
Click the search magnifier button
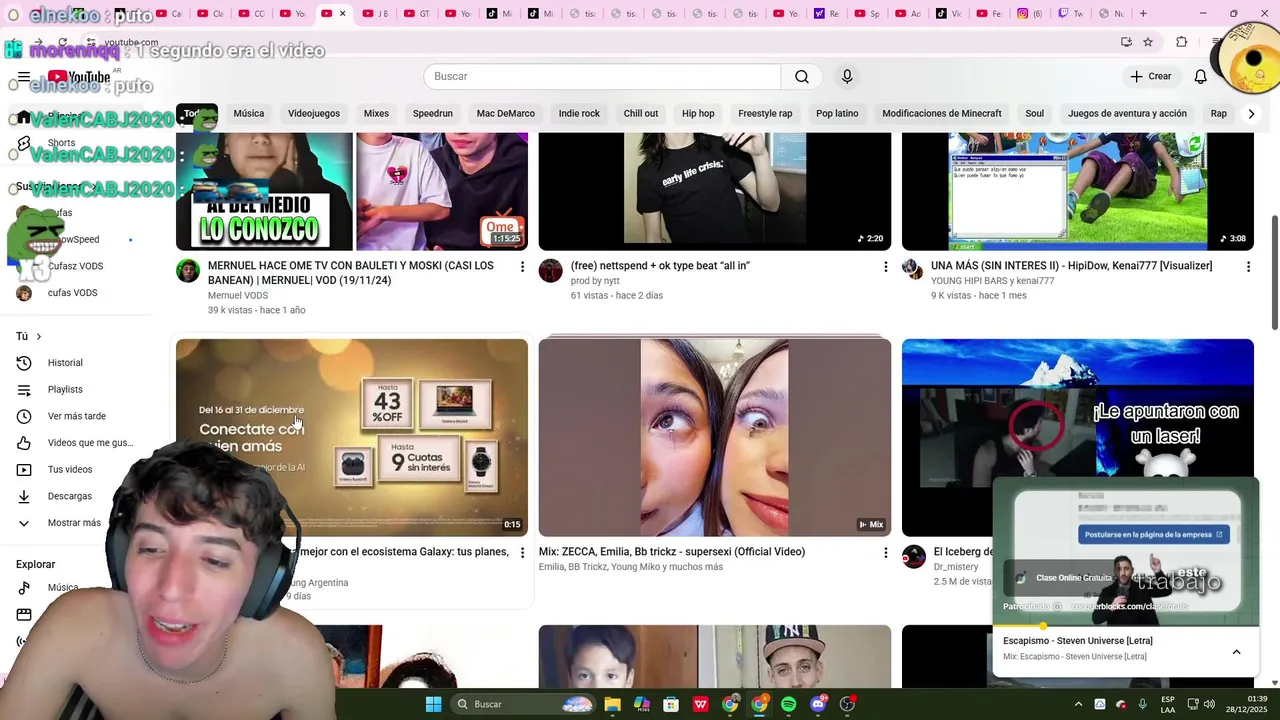pyautogui.click(x=802, y=77)
